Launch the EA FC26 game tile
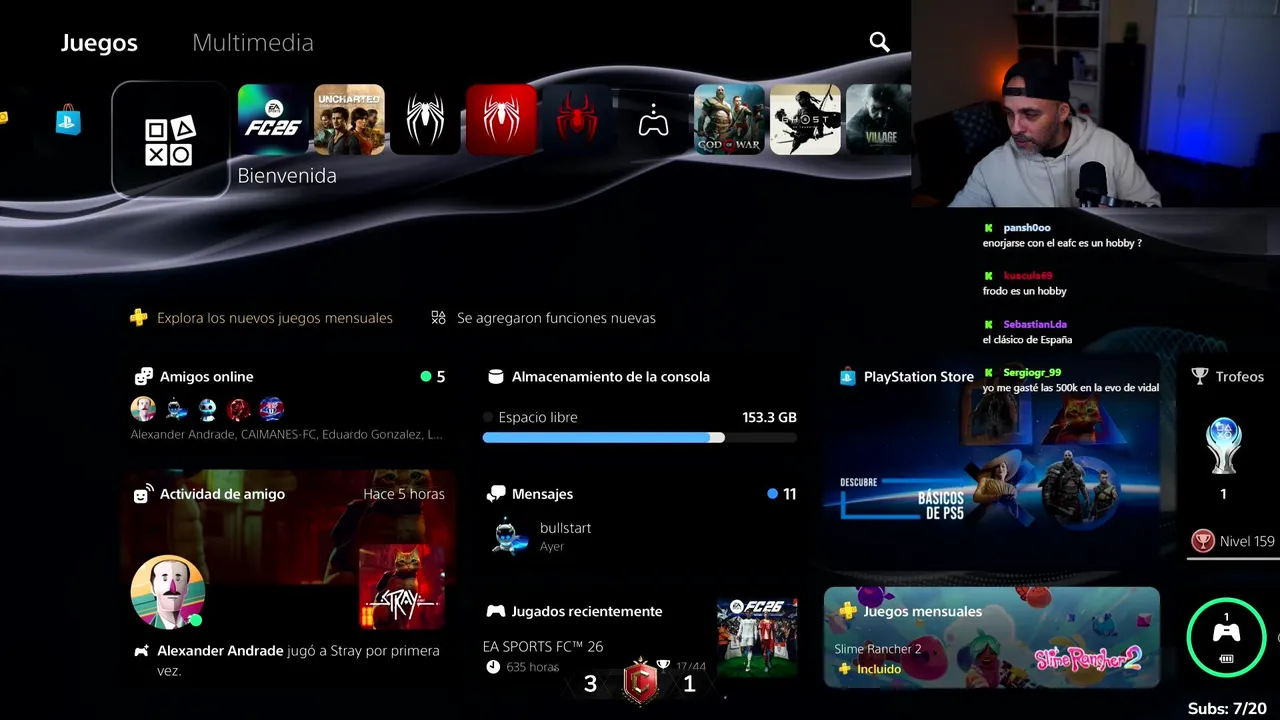The image size is (1280, 720). point(273,120)
